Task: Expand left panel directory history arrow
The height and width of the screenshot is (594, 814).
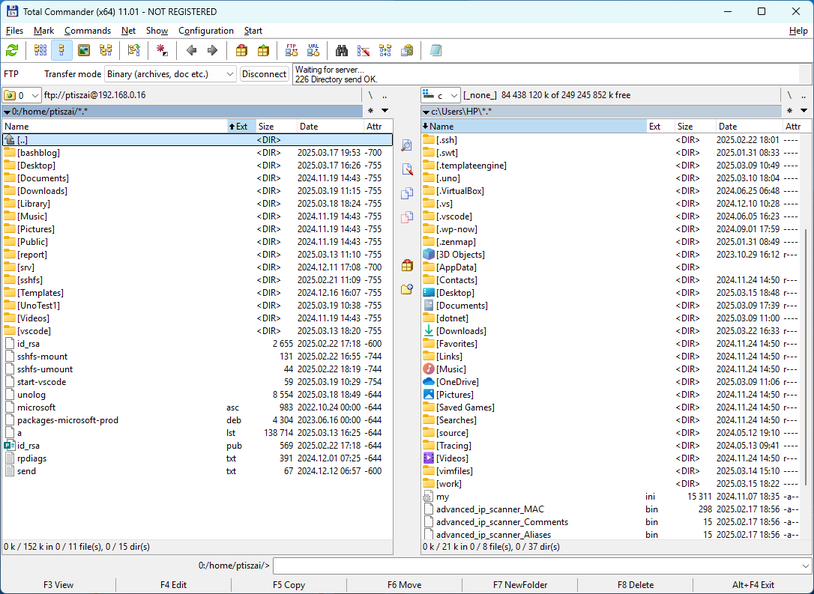Action: click(385, 111)
